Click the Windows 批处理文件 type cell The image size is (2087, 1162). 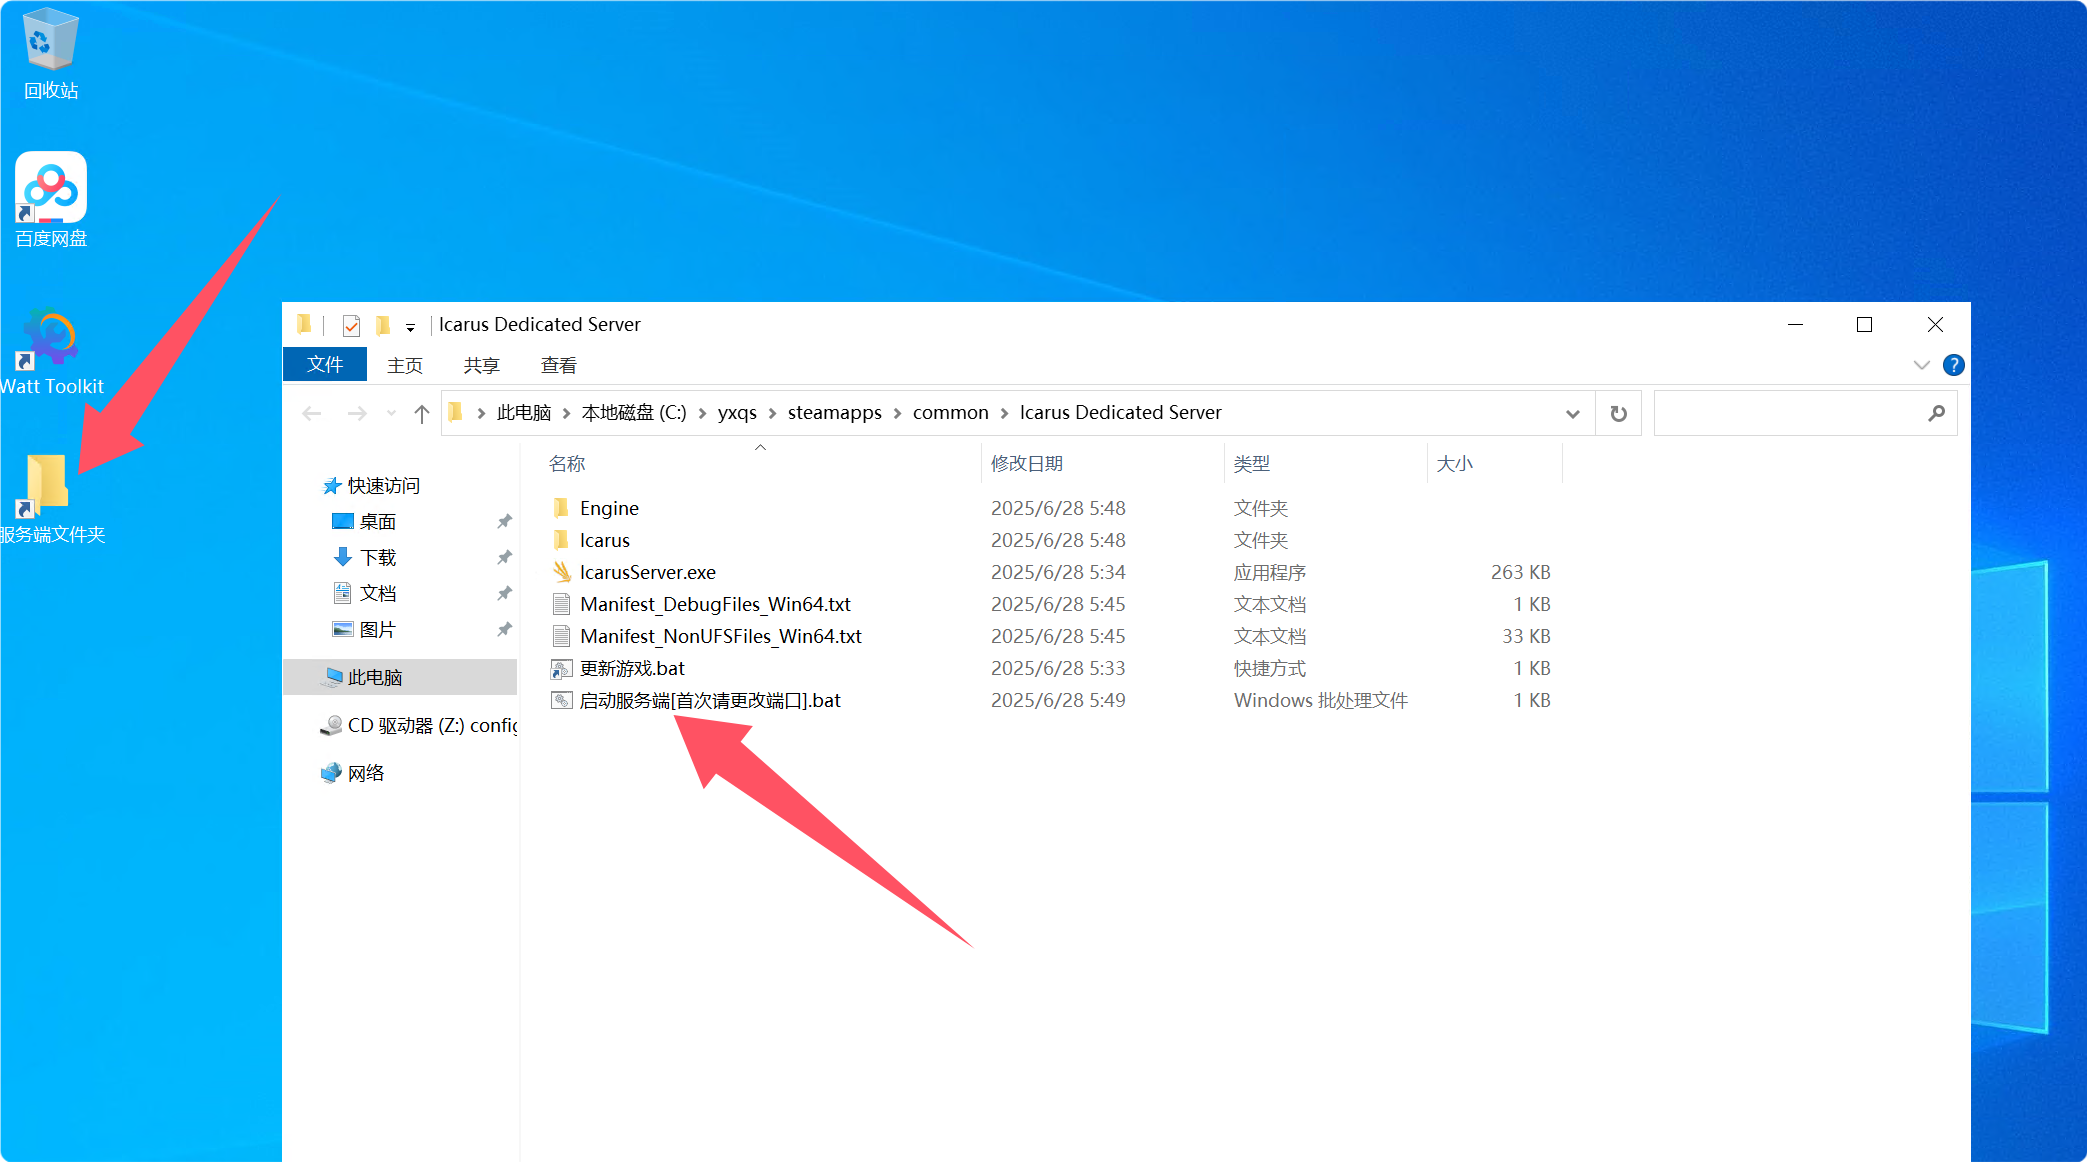tap(1320, 700)
